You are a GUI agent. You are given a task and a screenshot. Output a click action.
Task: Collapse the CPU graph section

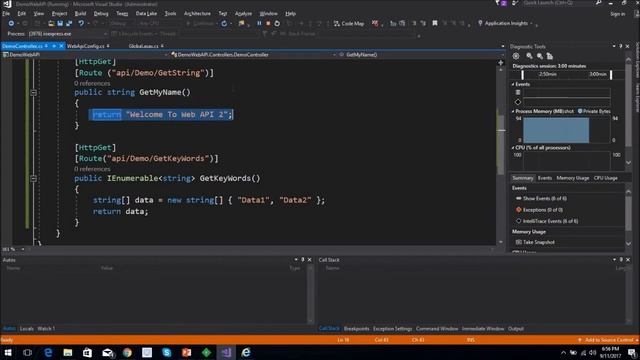[x=513, y=148]
